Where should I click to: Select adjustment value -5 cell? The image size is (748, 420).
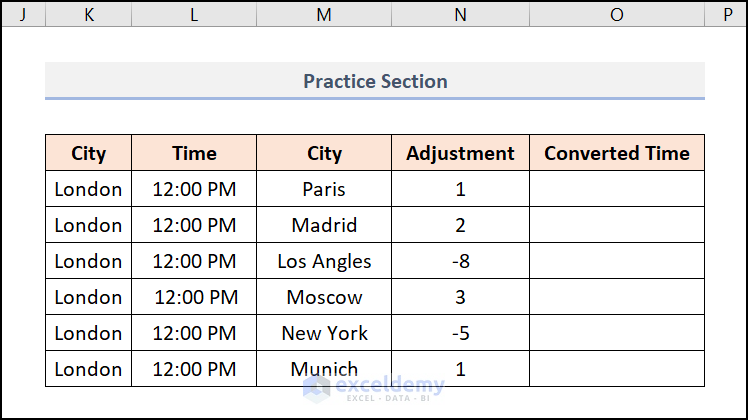[460, 333]
